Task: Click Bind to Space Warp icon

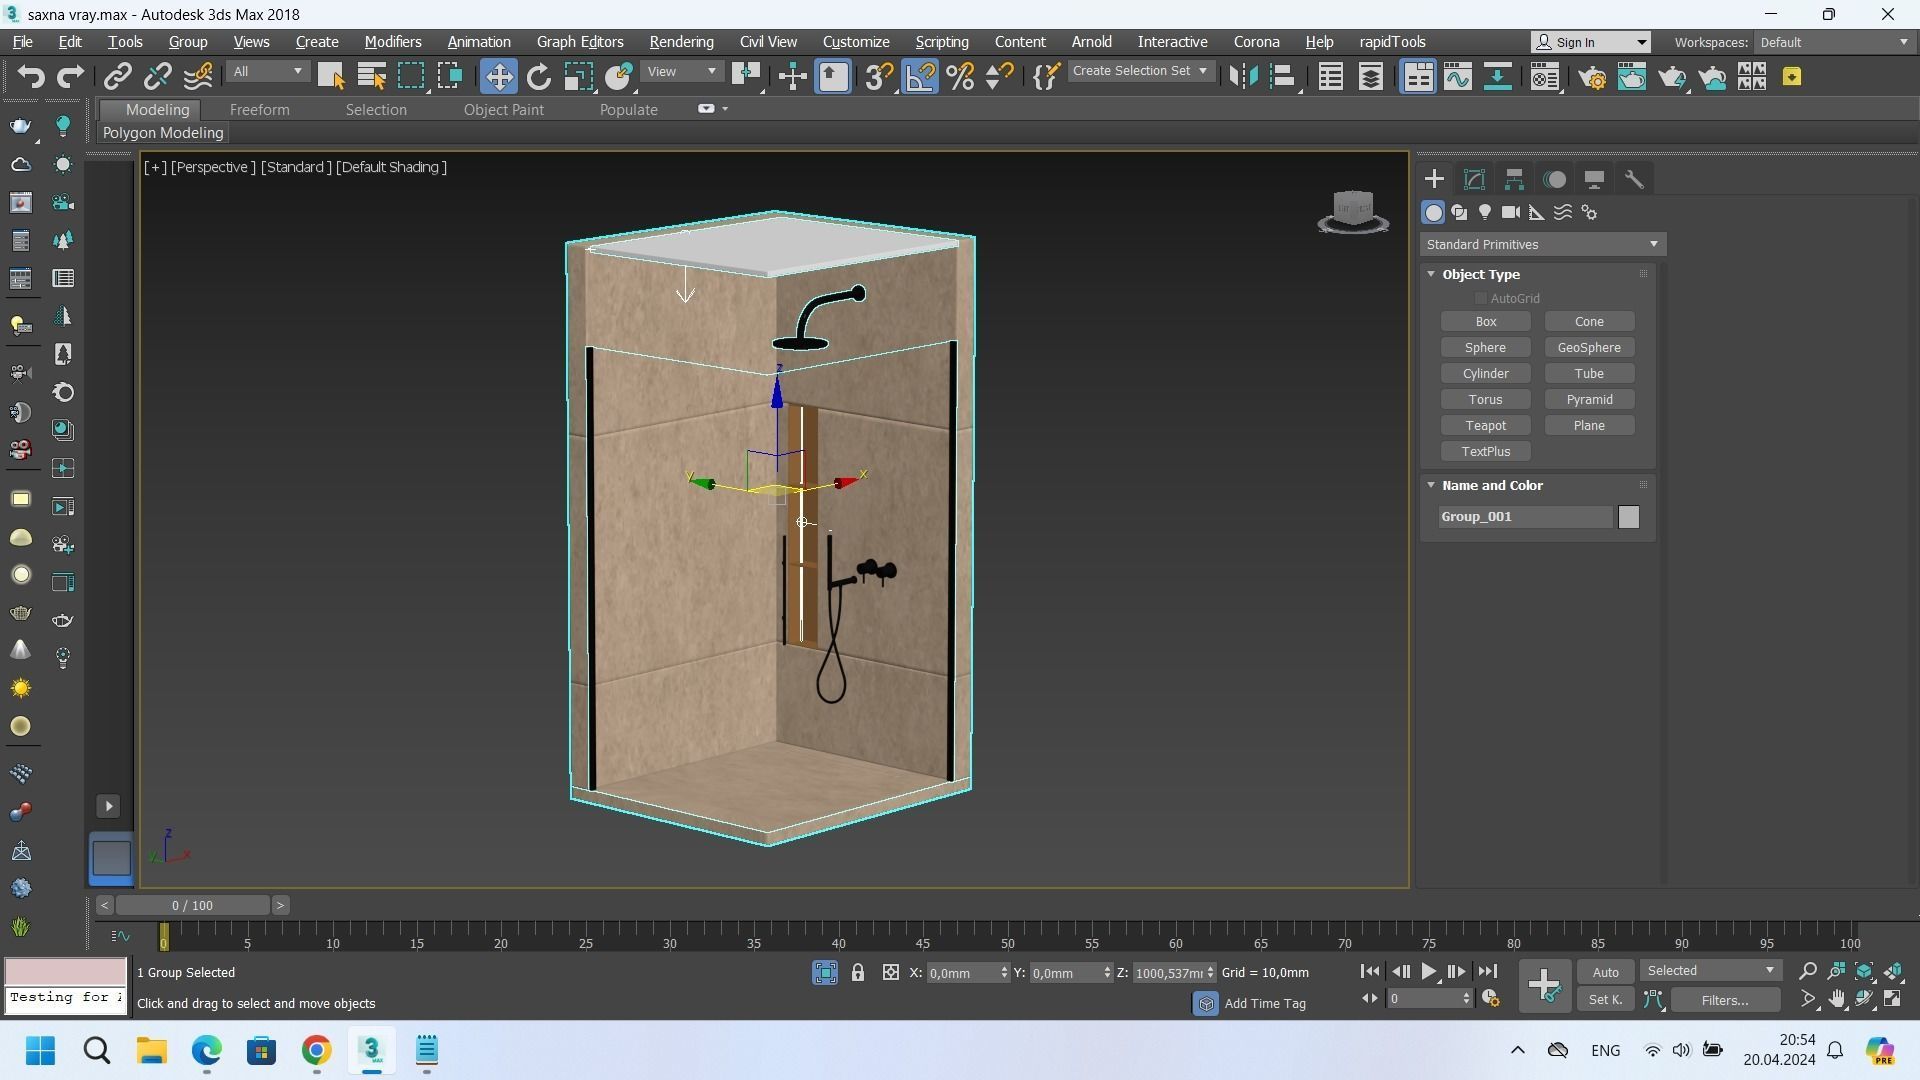Action: [198, 77]
